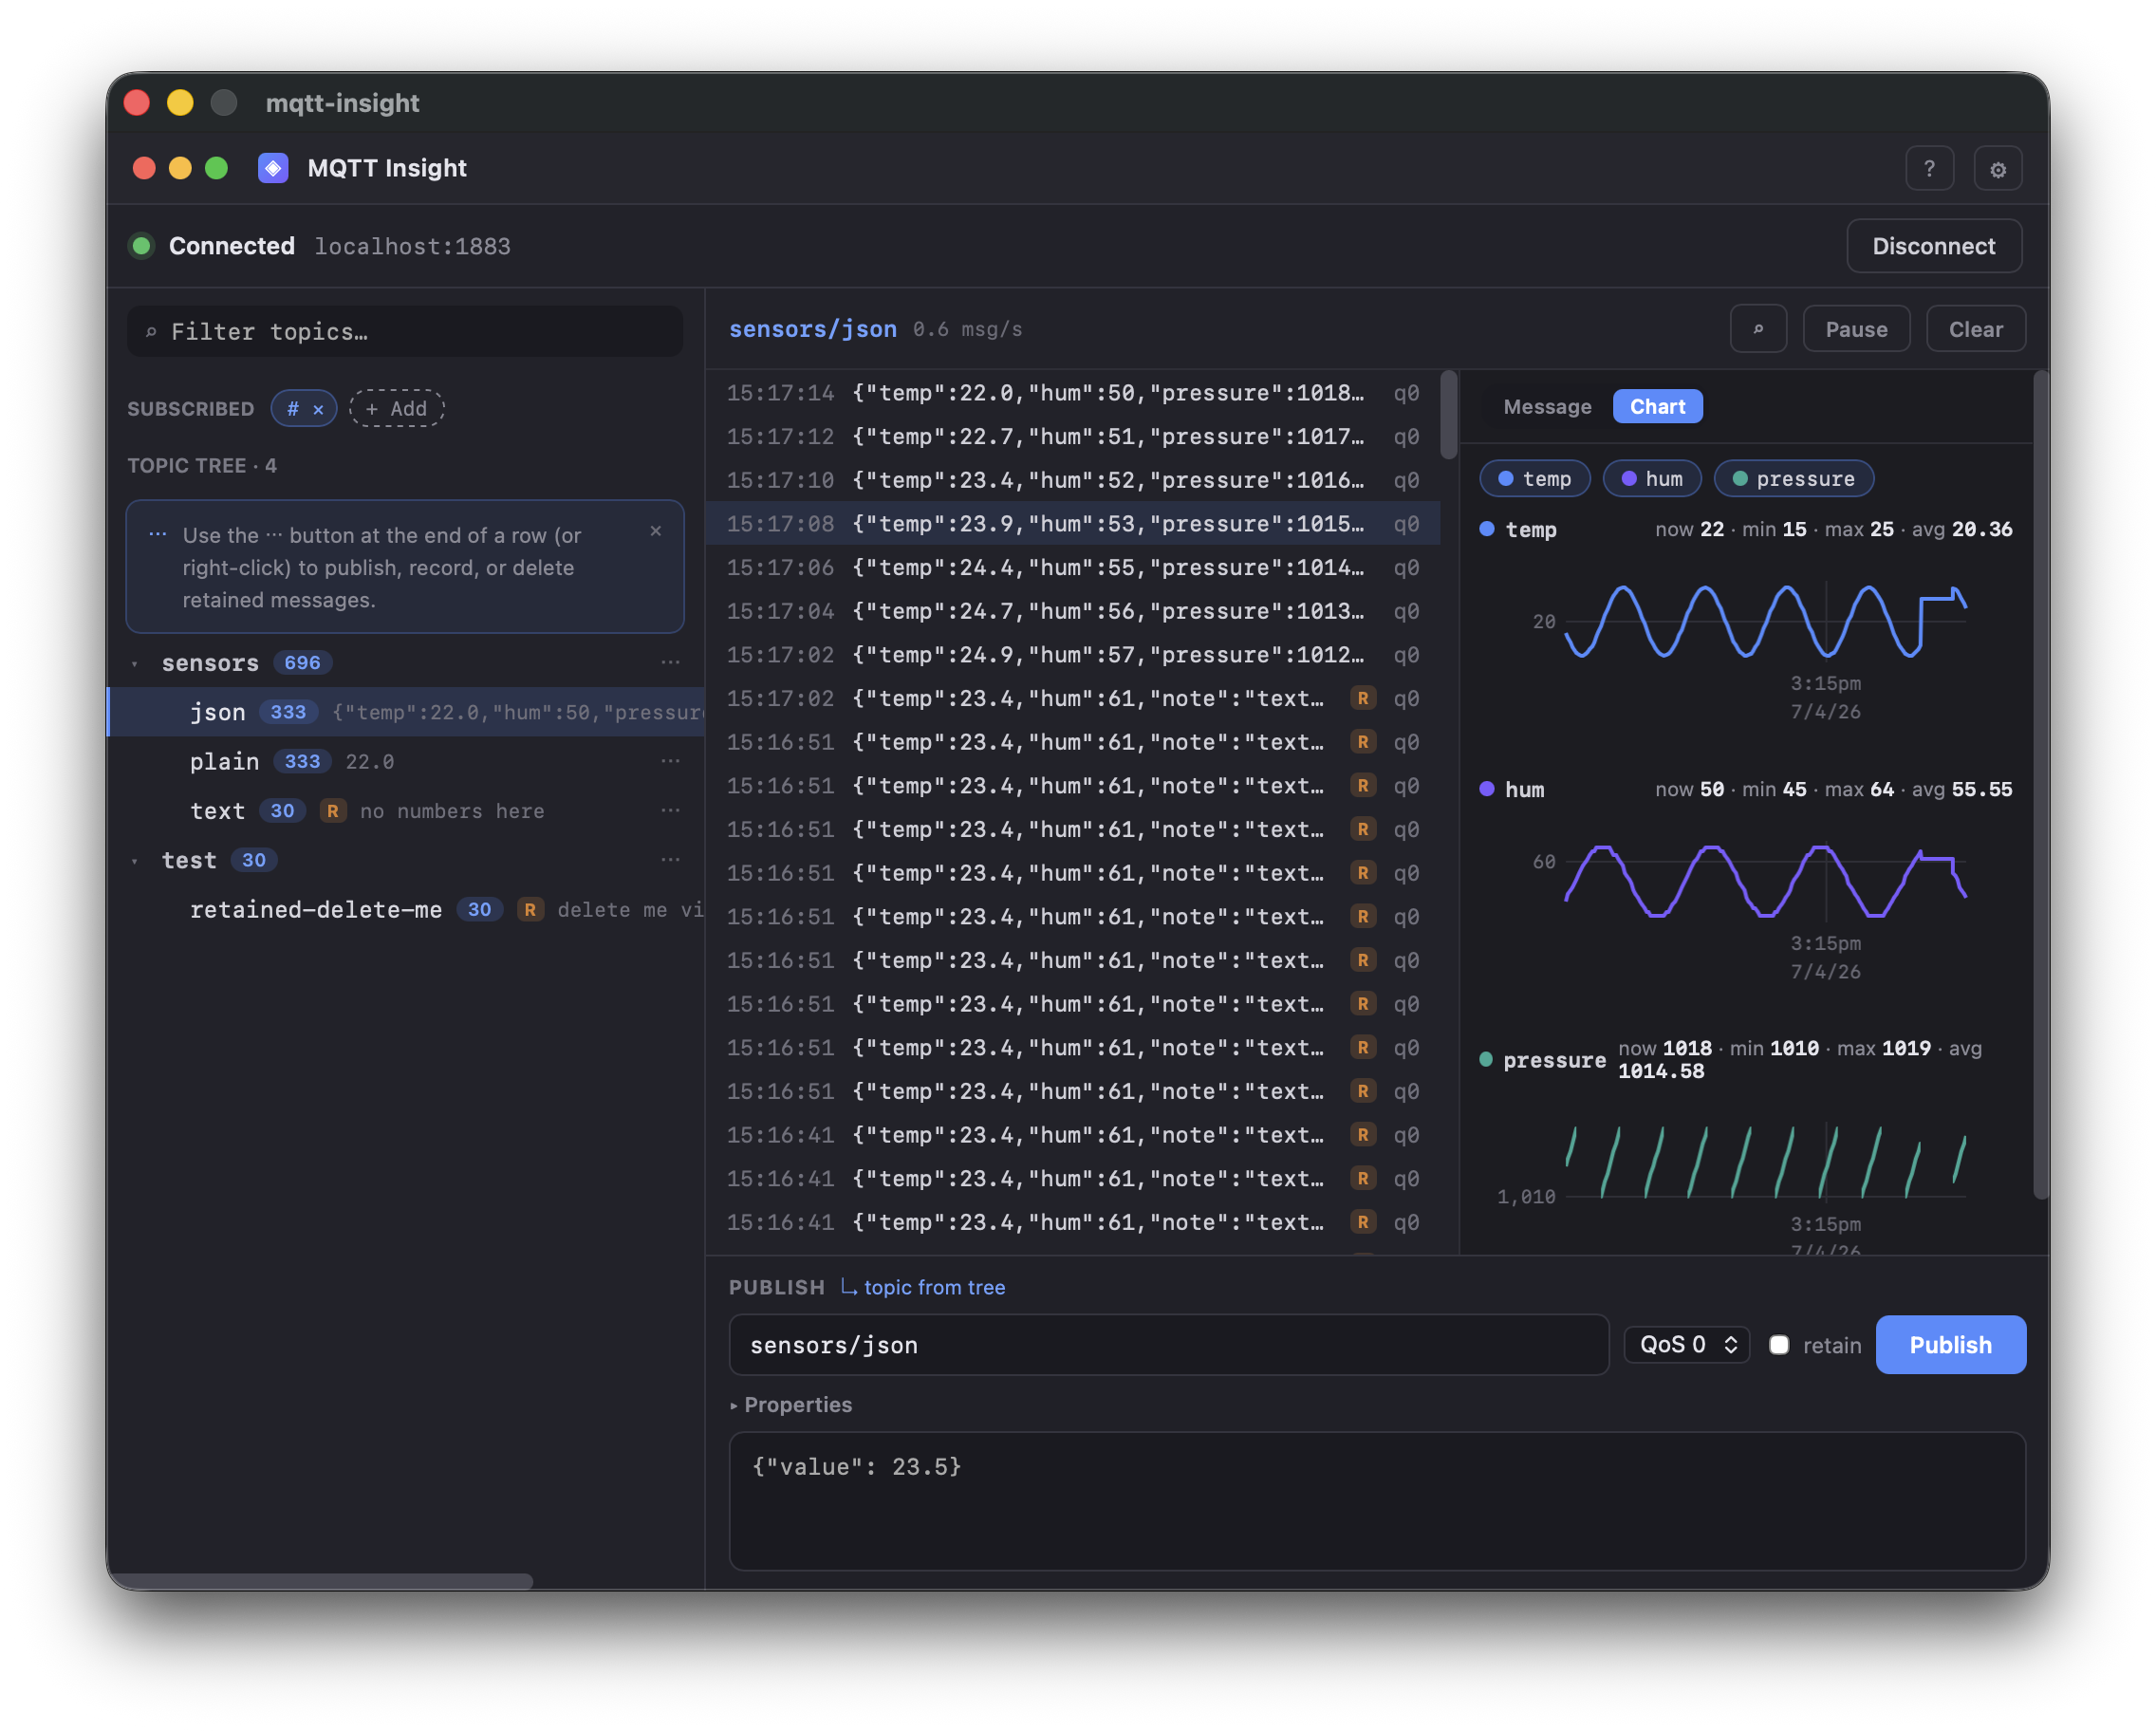This screenshot has width=2156, height=1731.
Task: Click the topic from tree link
Action: 934,1287
